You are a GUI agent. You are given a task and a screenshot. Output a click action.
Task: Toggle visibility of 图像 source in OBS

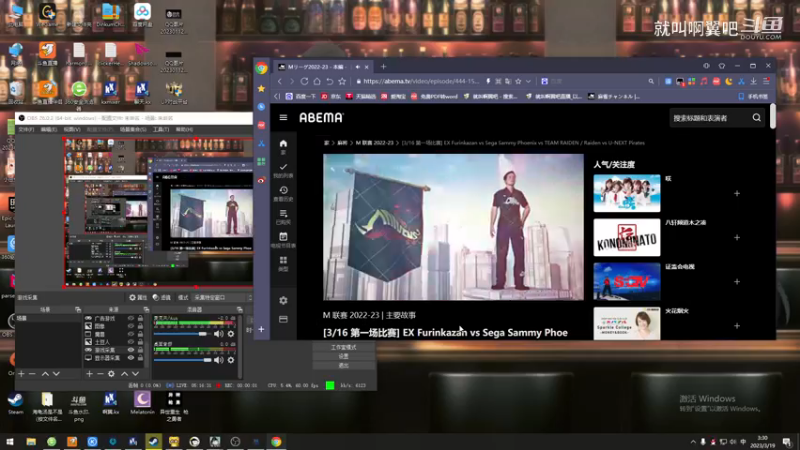pyautogui.click(x=131, y=326)
